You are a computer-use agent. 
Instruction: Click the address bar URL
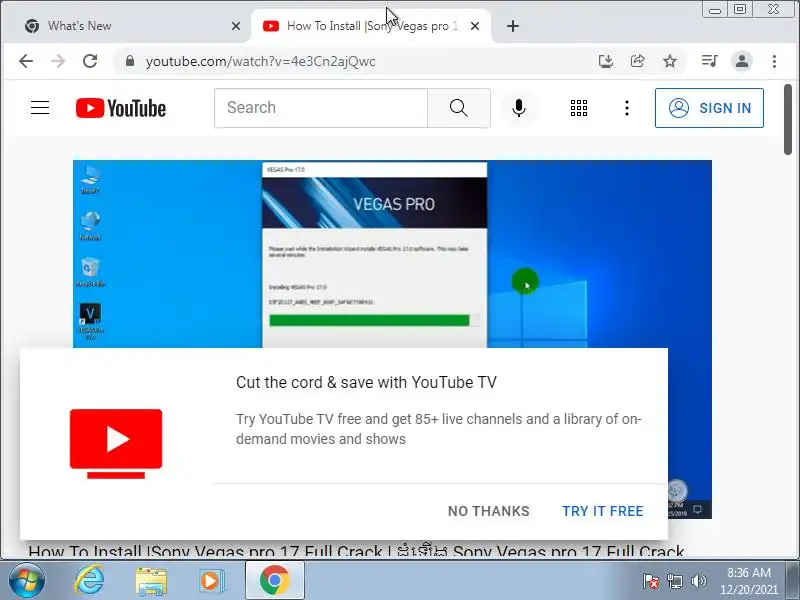point(260,61)
